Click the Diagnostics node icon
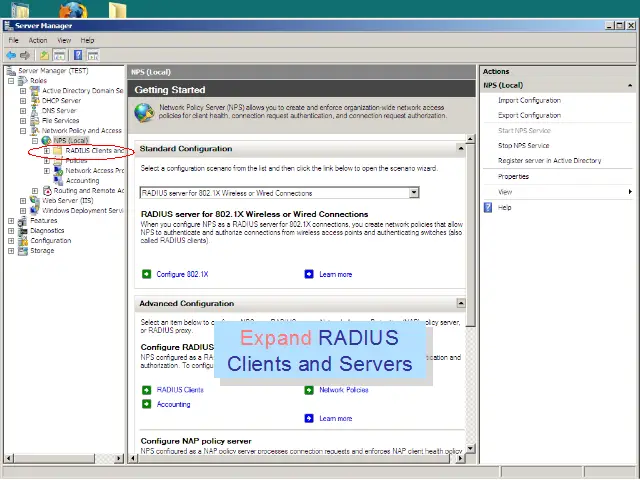640x480 pixels. [23, 231]
